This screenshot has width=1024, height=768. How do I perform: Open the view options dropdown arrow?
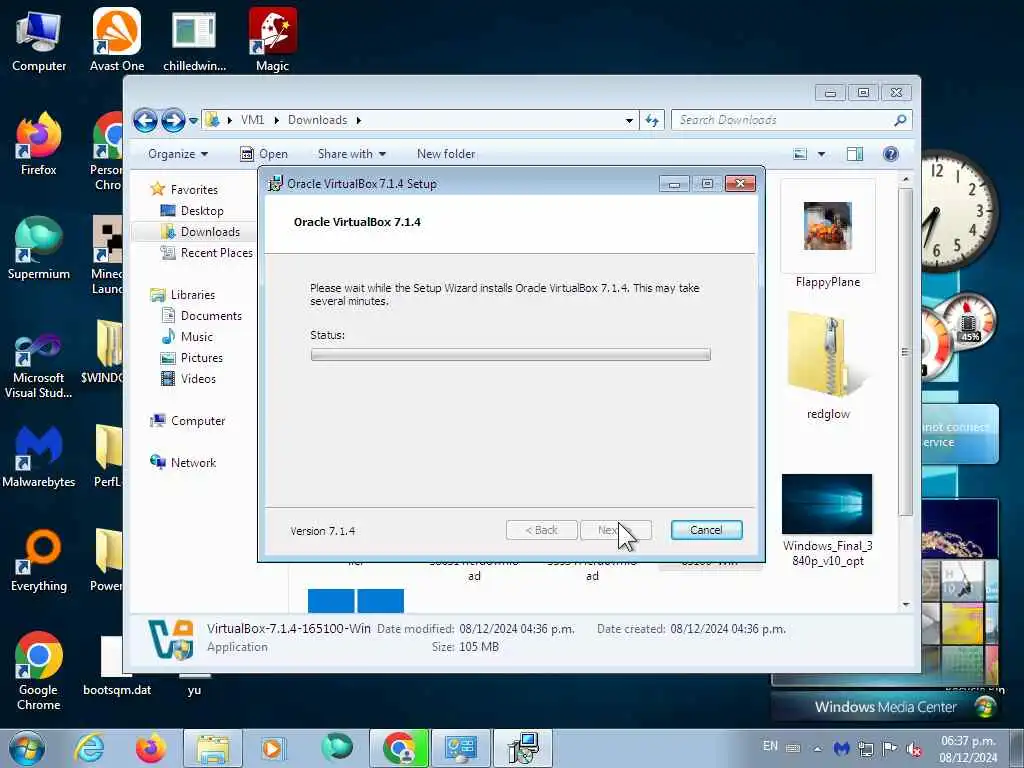(x=822, y=154)
